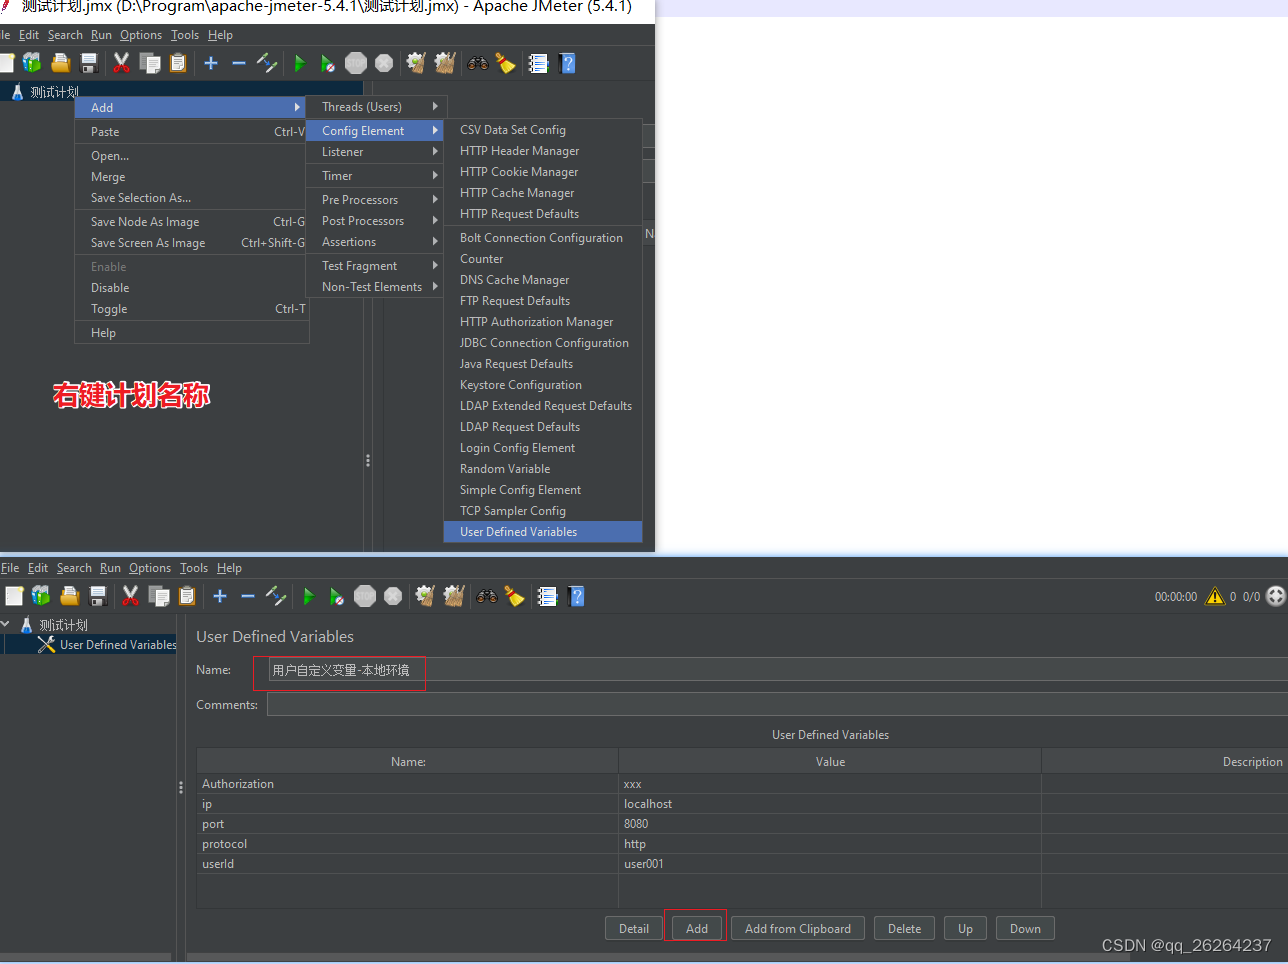Click Save floppy icon in context-menu window toolbar
The height and width of the screenshot is (964, 1288).
(89, 63)
